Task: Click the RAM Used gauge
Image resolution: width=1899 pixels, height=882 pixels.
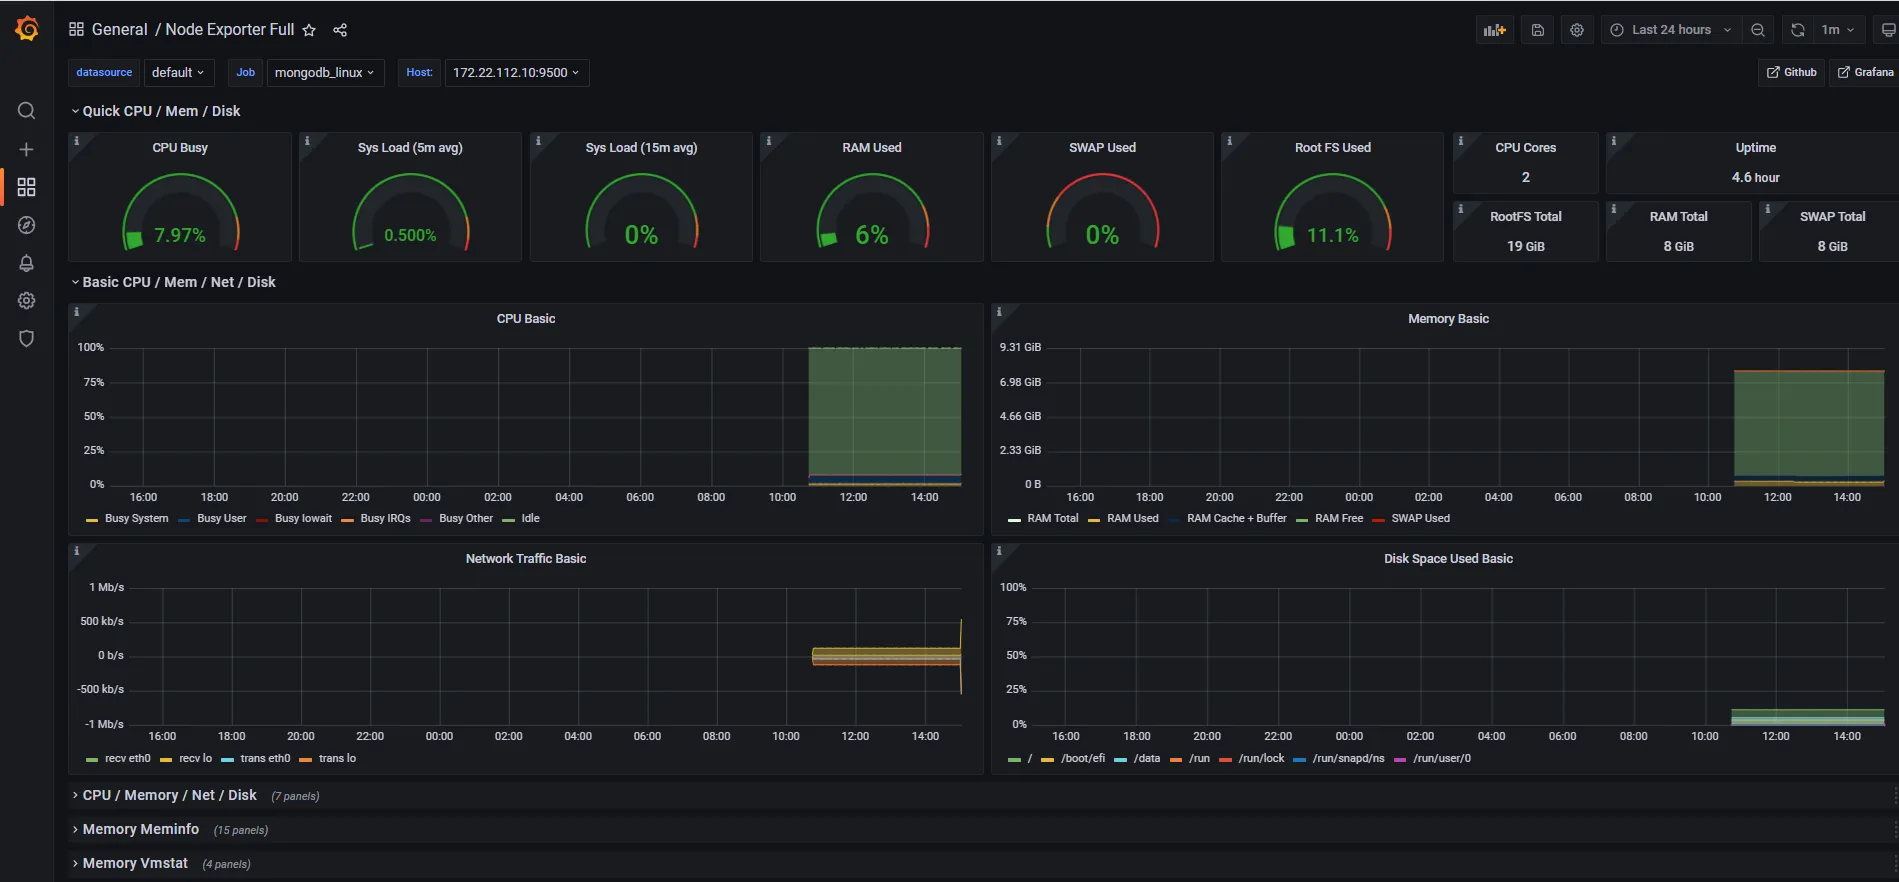Action: 872,213
